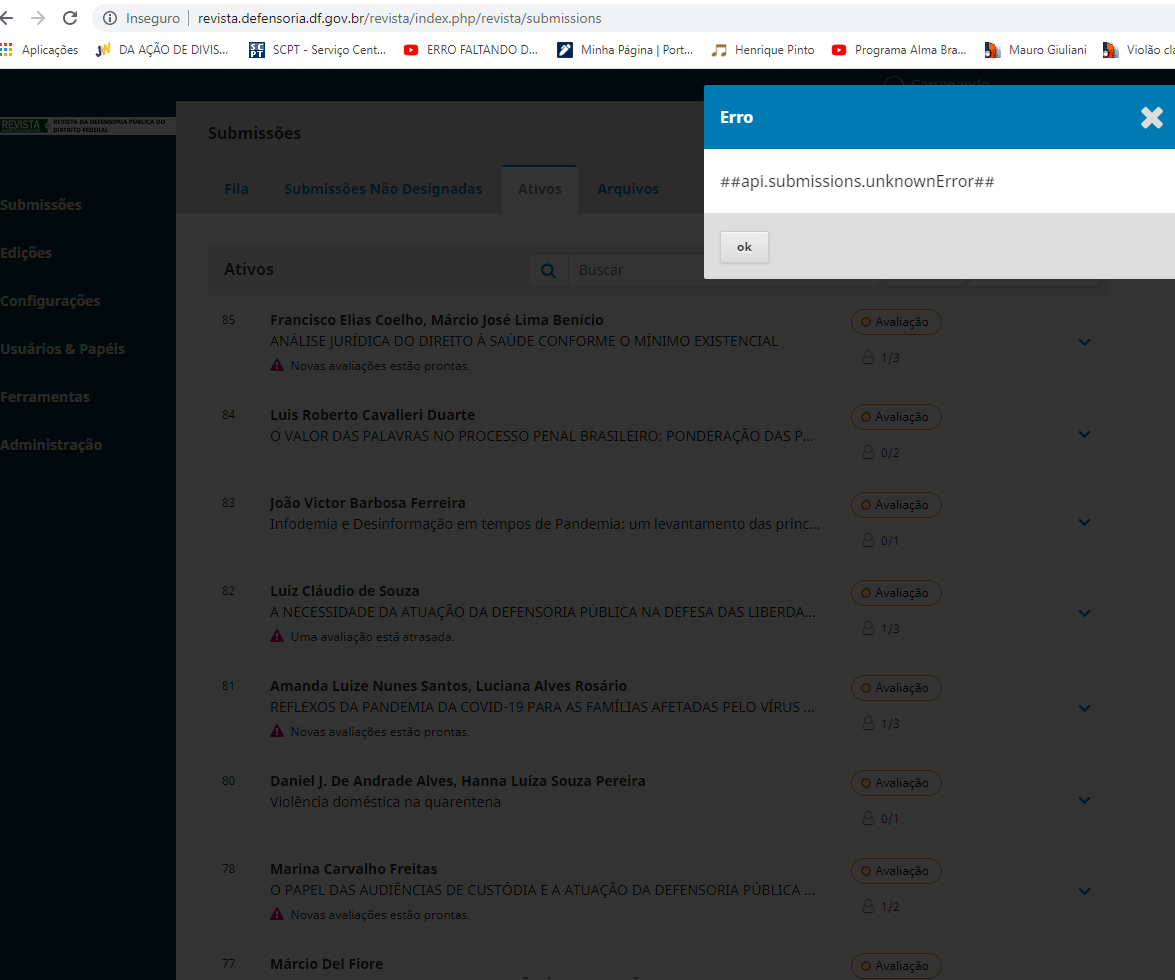Open Submissões Não Designadas tab
Image resolution: width=1175 pixels, height=980 pixels.
383,189
